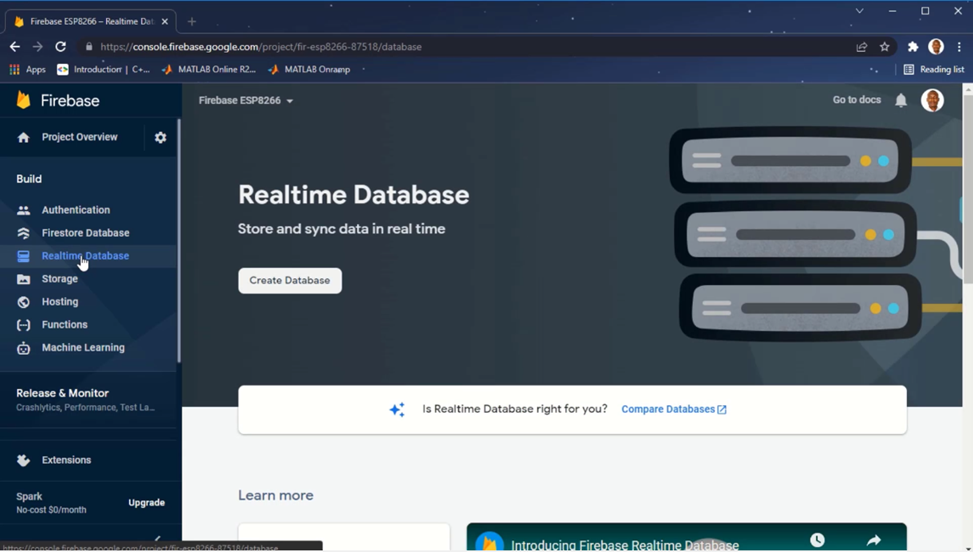Open project settings gear icon
The height and width of the screenshot is (552, 973).
click(x=160, y=138)
